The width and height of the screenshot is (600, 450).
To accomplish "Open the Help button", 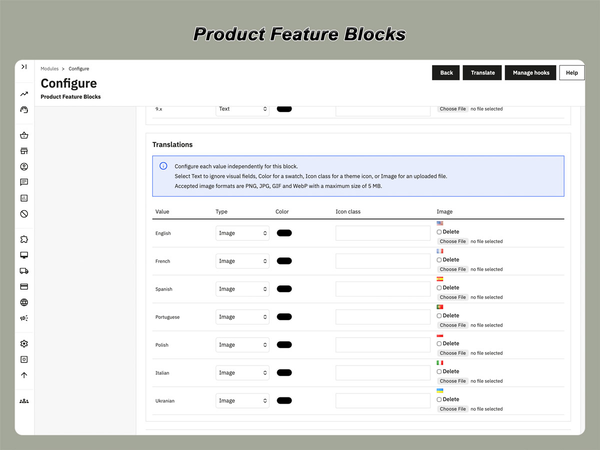I will click(x=572, y=73).
